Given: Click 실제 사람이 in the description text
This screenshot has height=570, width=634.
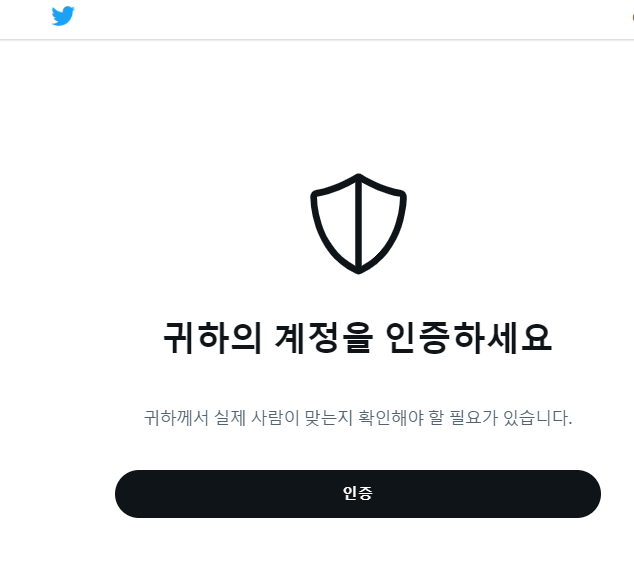Looking at the screenshot, I should [x=256, y=418].
